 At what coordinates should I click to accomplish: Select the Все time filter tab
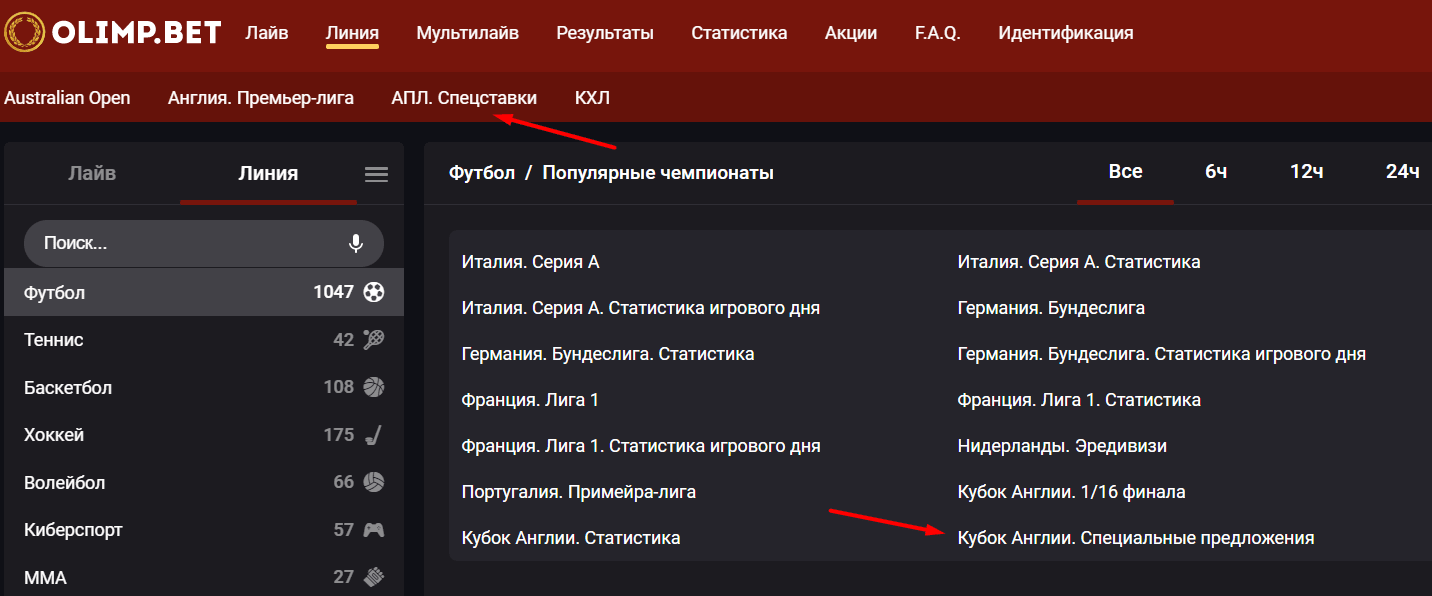[x=1125, y=172]
